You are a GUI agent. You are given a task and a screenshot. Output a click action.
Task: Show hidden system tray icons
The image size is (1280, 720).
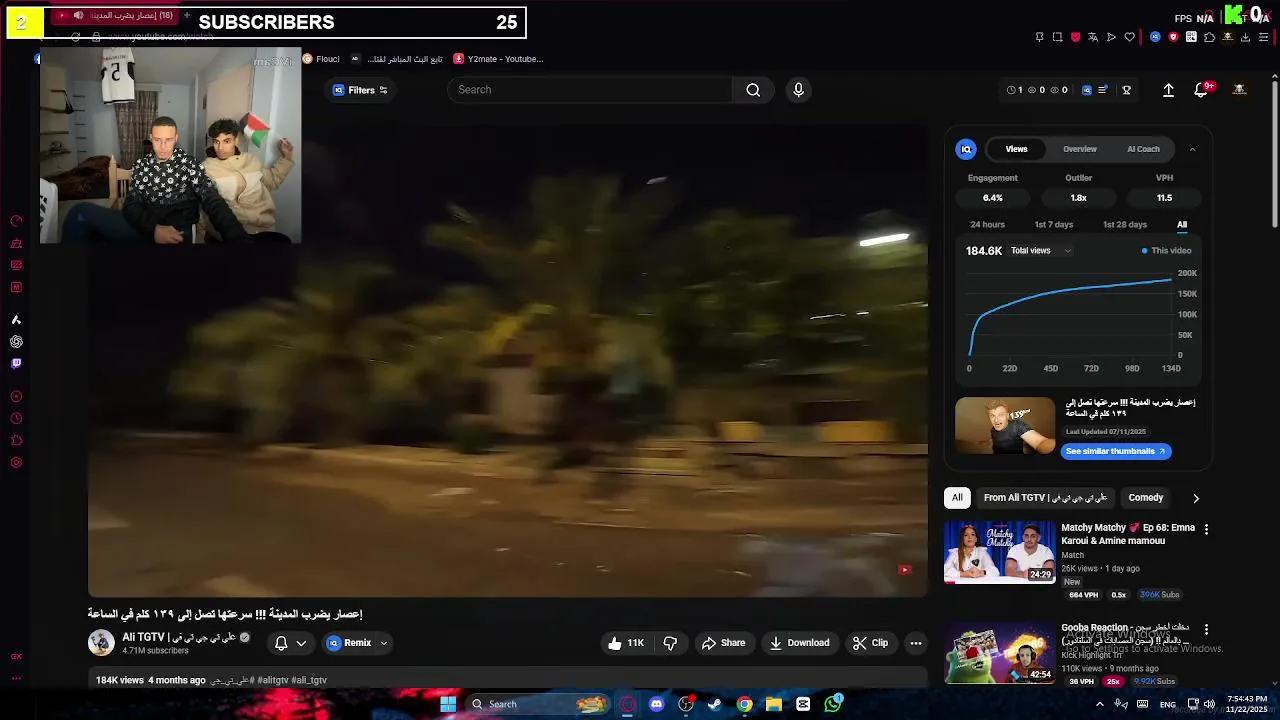click(1100, 704)
